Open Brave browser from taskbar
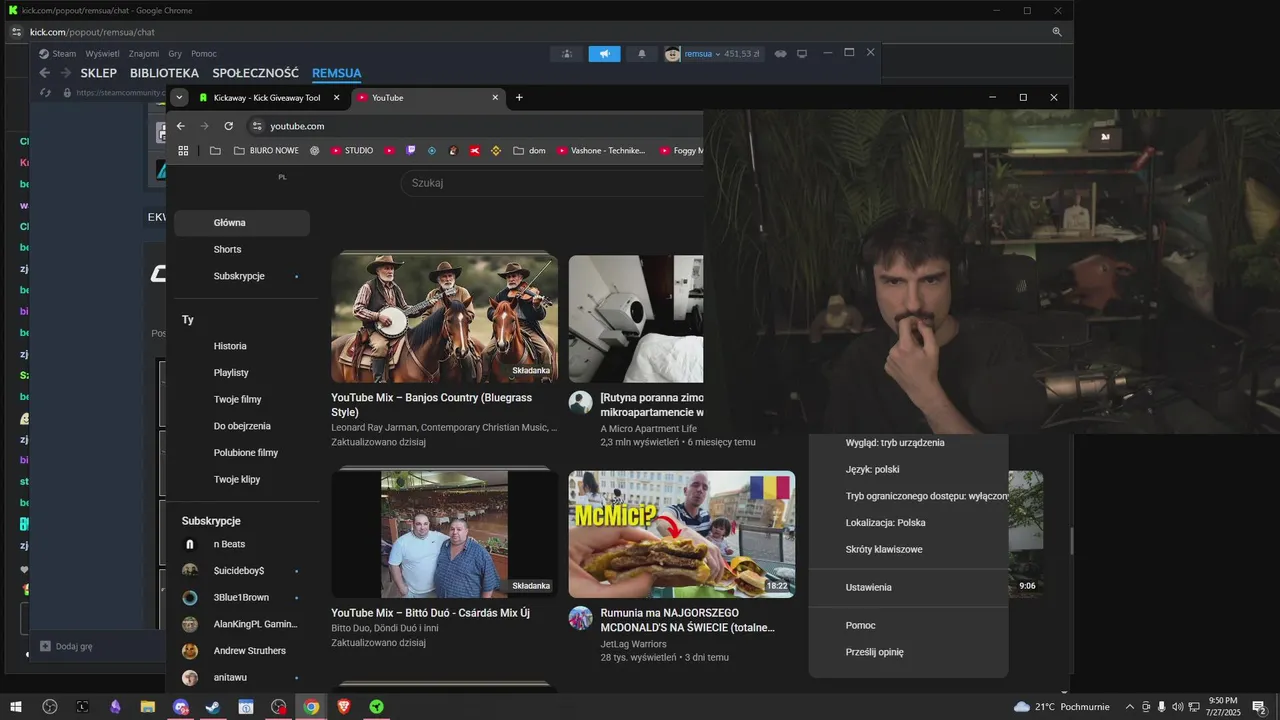This screenshot has width=1280, height=720. [344, 707]
